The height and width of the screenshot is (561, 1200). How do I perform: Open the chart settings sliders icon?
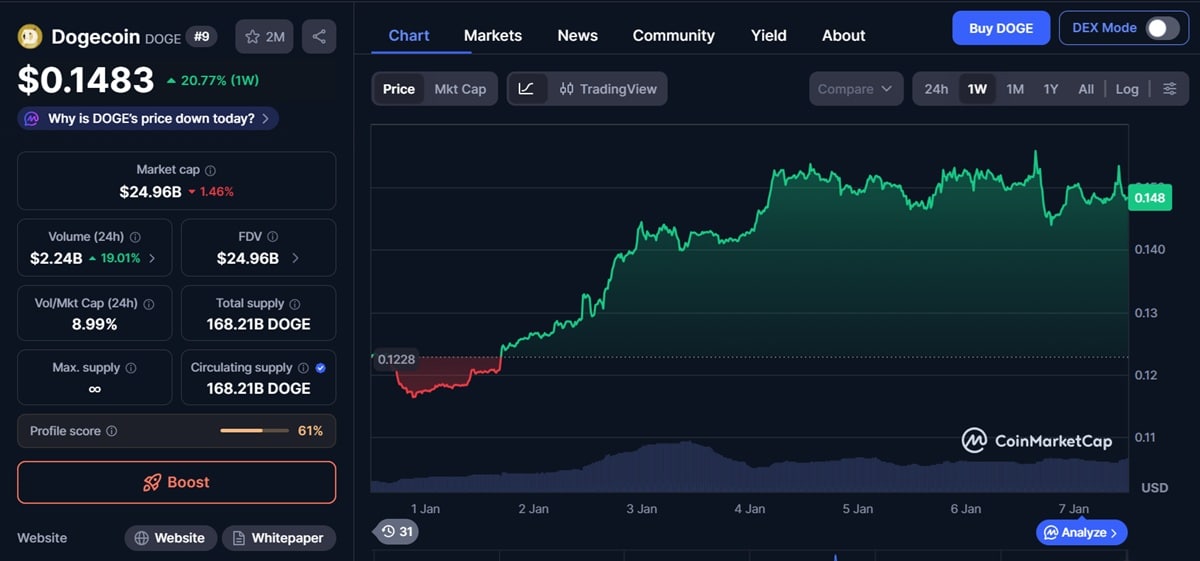1169,89
